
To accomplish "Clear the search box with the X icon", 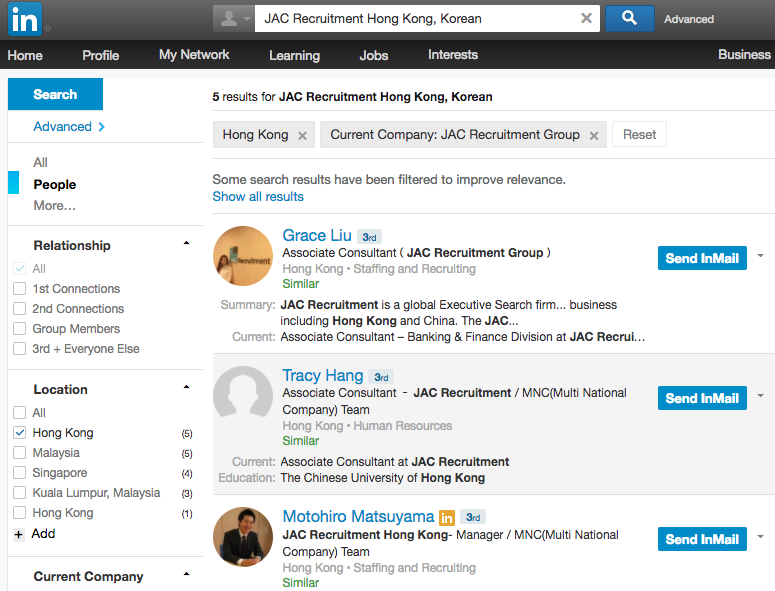I will [586, 18].
